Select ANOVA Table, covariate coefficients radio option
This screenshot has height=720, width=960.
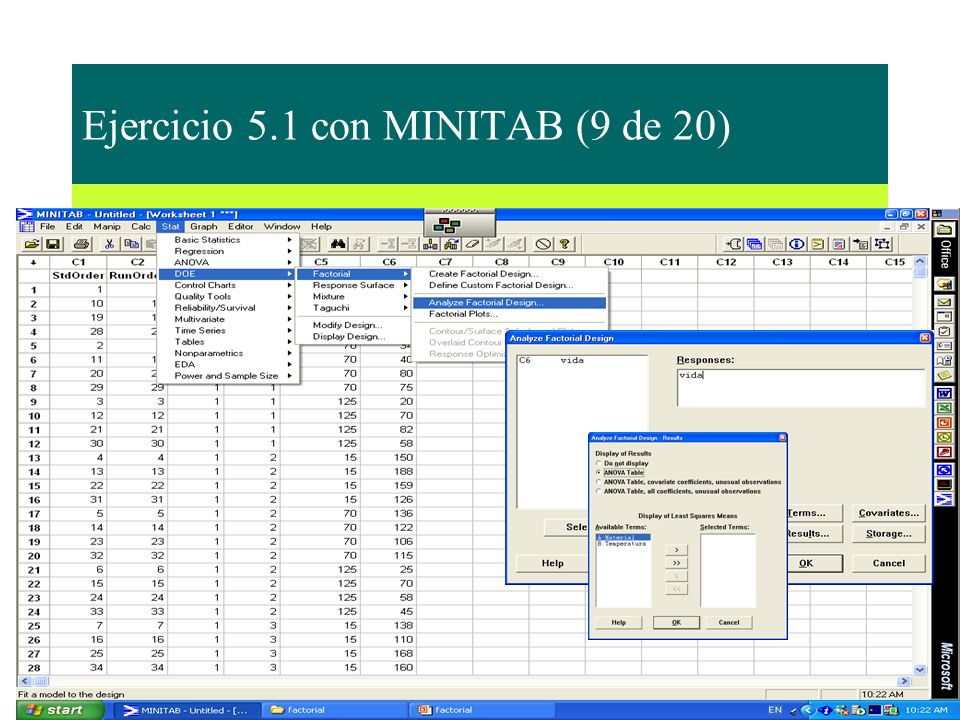(599, 482)
